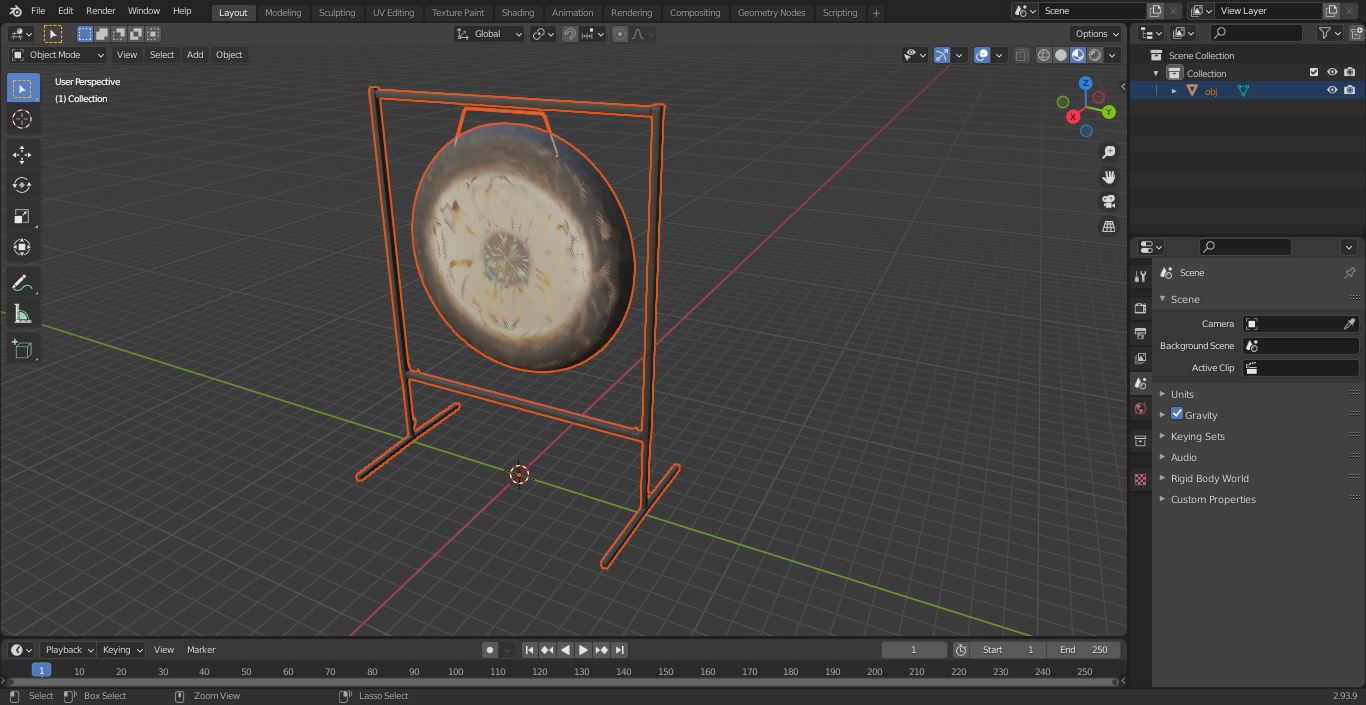Select the Add Cube tool
This screenshot has height=705, width=1366.
(x=22, y=350)
